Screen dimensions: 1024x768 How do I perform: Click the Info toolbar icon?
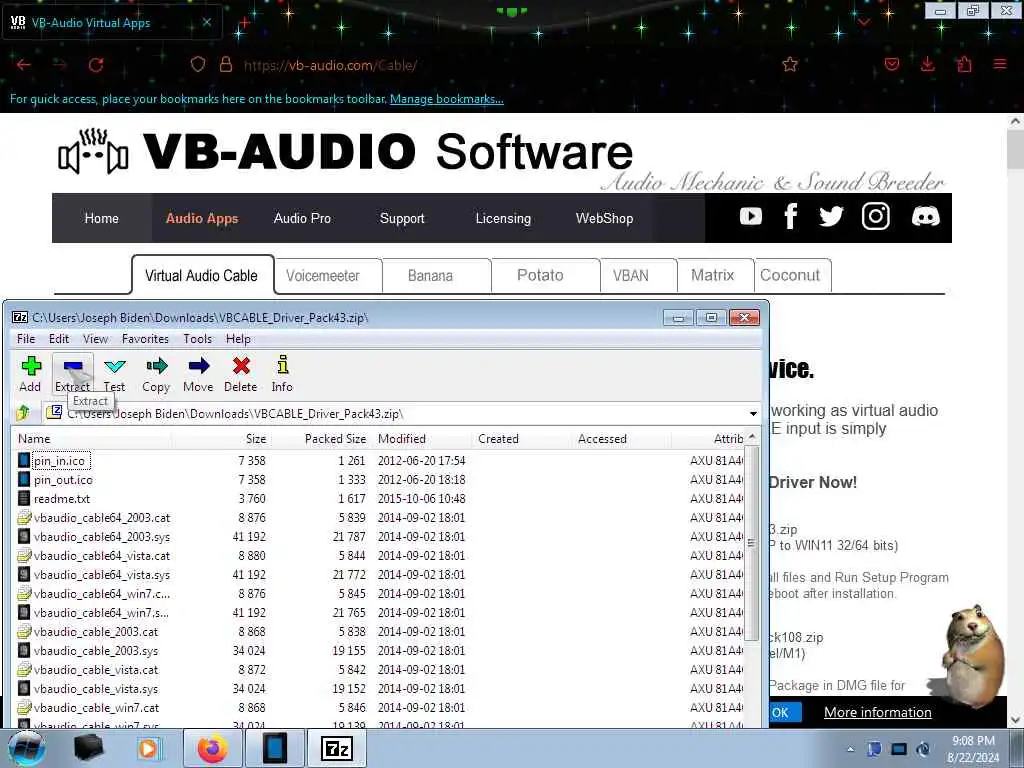click(282, 374)
